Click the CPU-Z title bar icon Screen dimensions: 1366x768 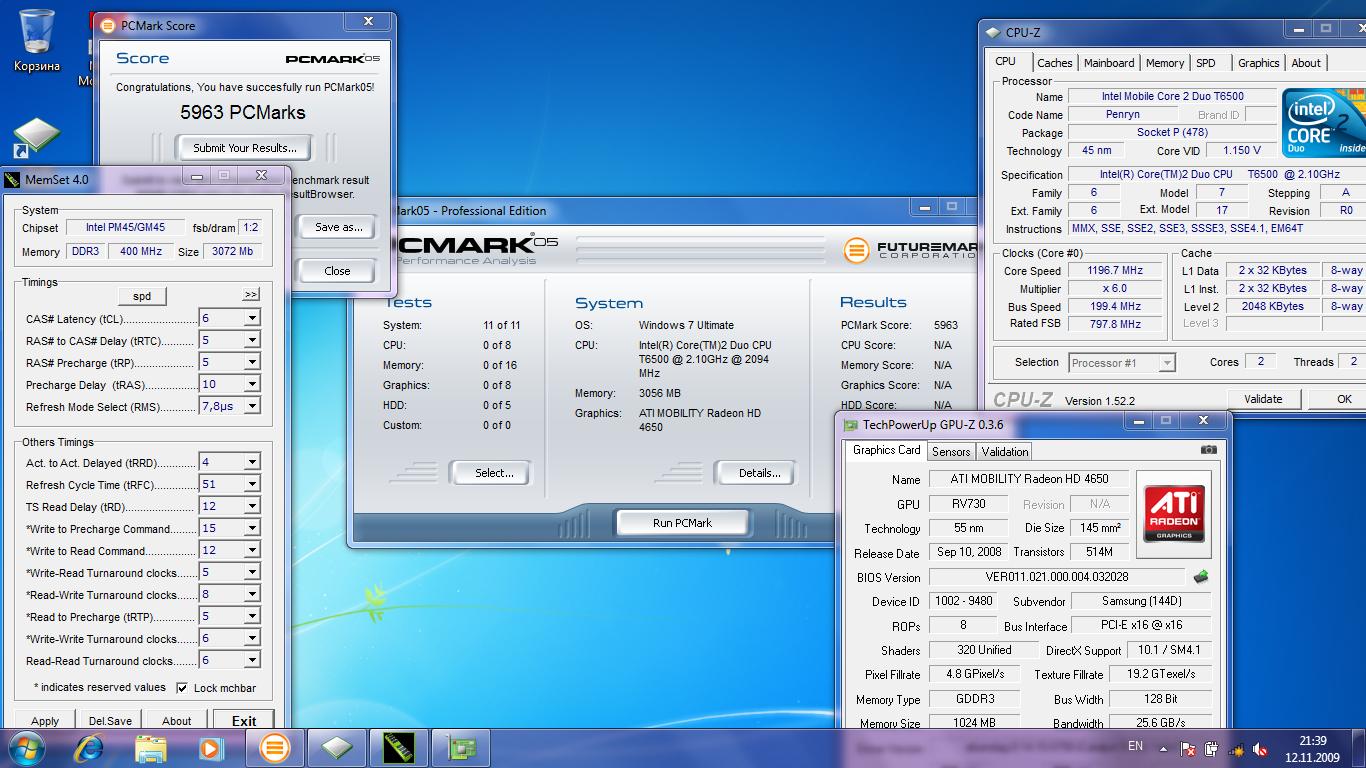pos(993,33)
